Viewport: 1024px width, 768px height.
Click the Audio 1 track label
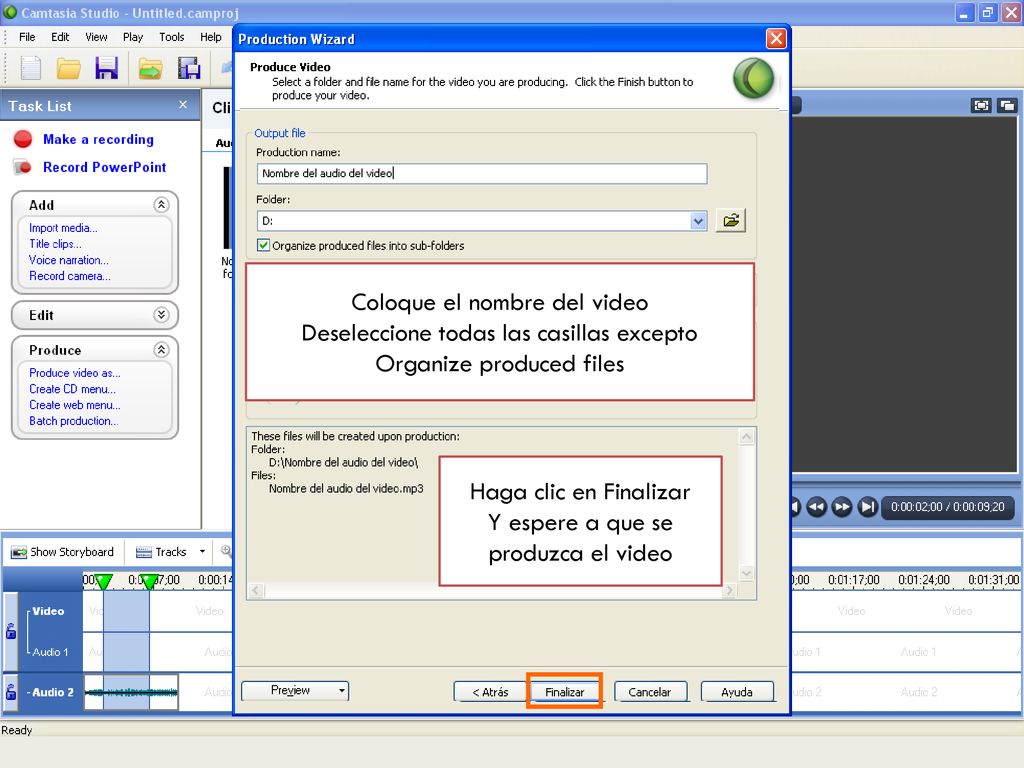coord(50,652)
